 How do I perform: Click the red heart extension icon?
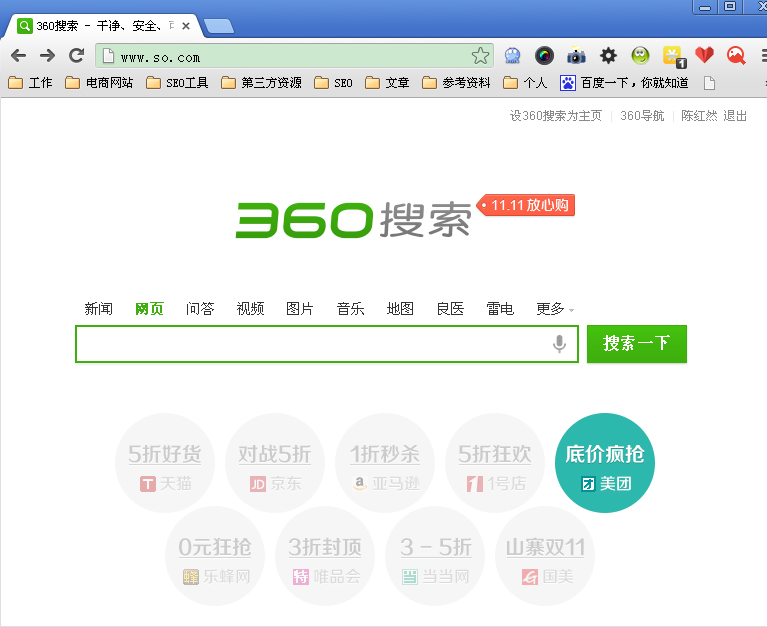pyautogui.click(x=704, y=55)
